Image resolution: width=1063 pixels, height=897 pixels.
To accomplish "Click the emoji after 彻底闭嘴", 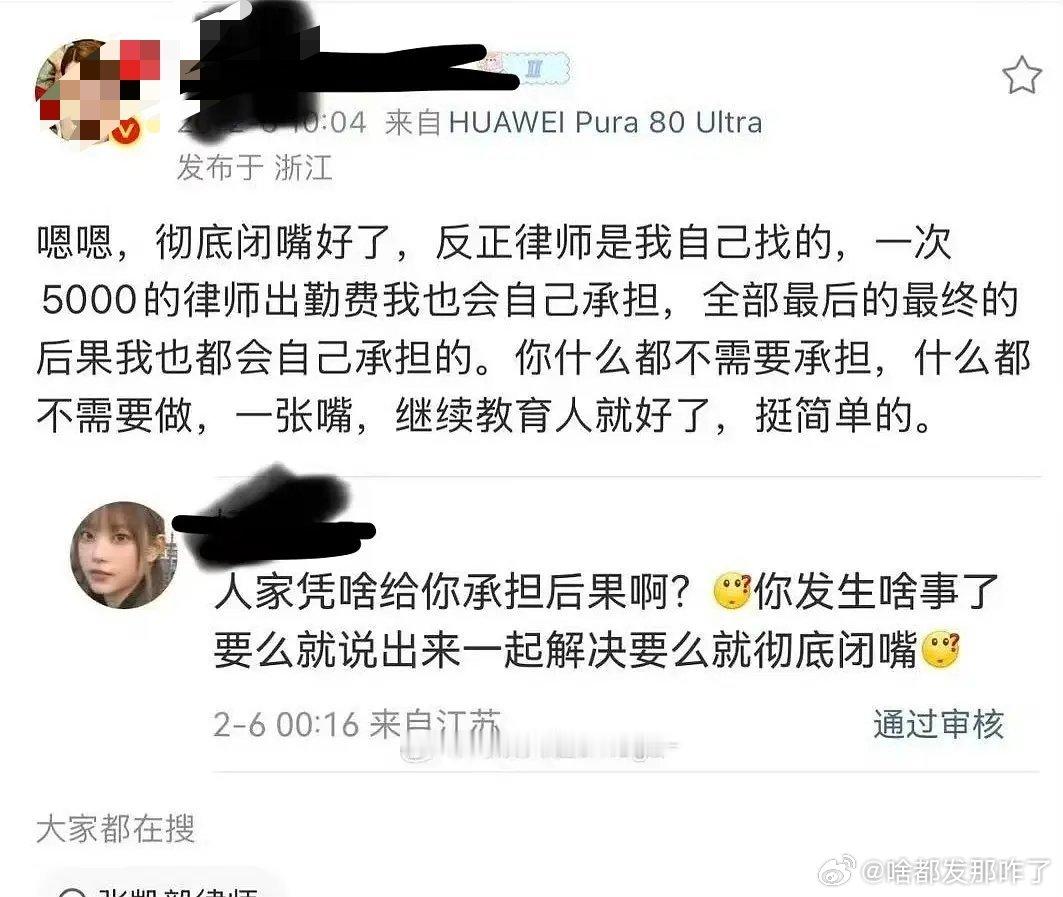I will pyautogui.click(x=940, y=650).
